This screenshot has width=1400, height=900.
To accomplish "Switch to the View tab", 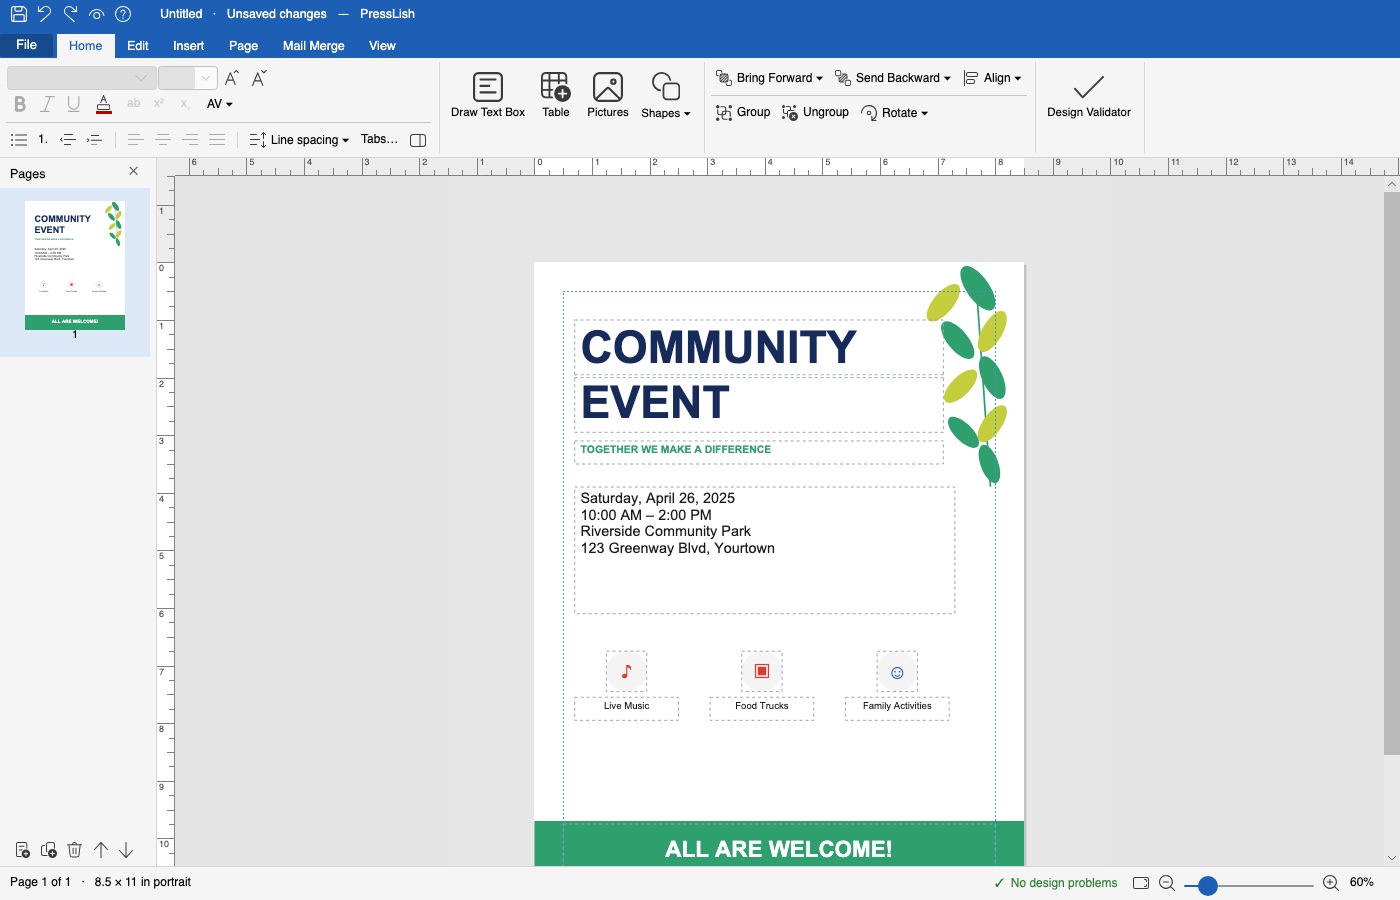I will point(382,46).
